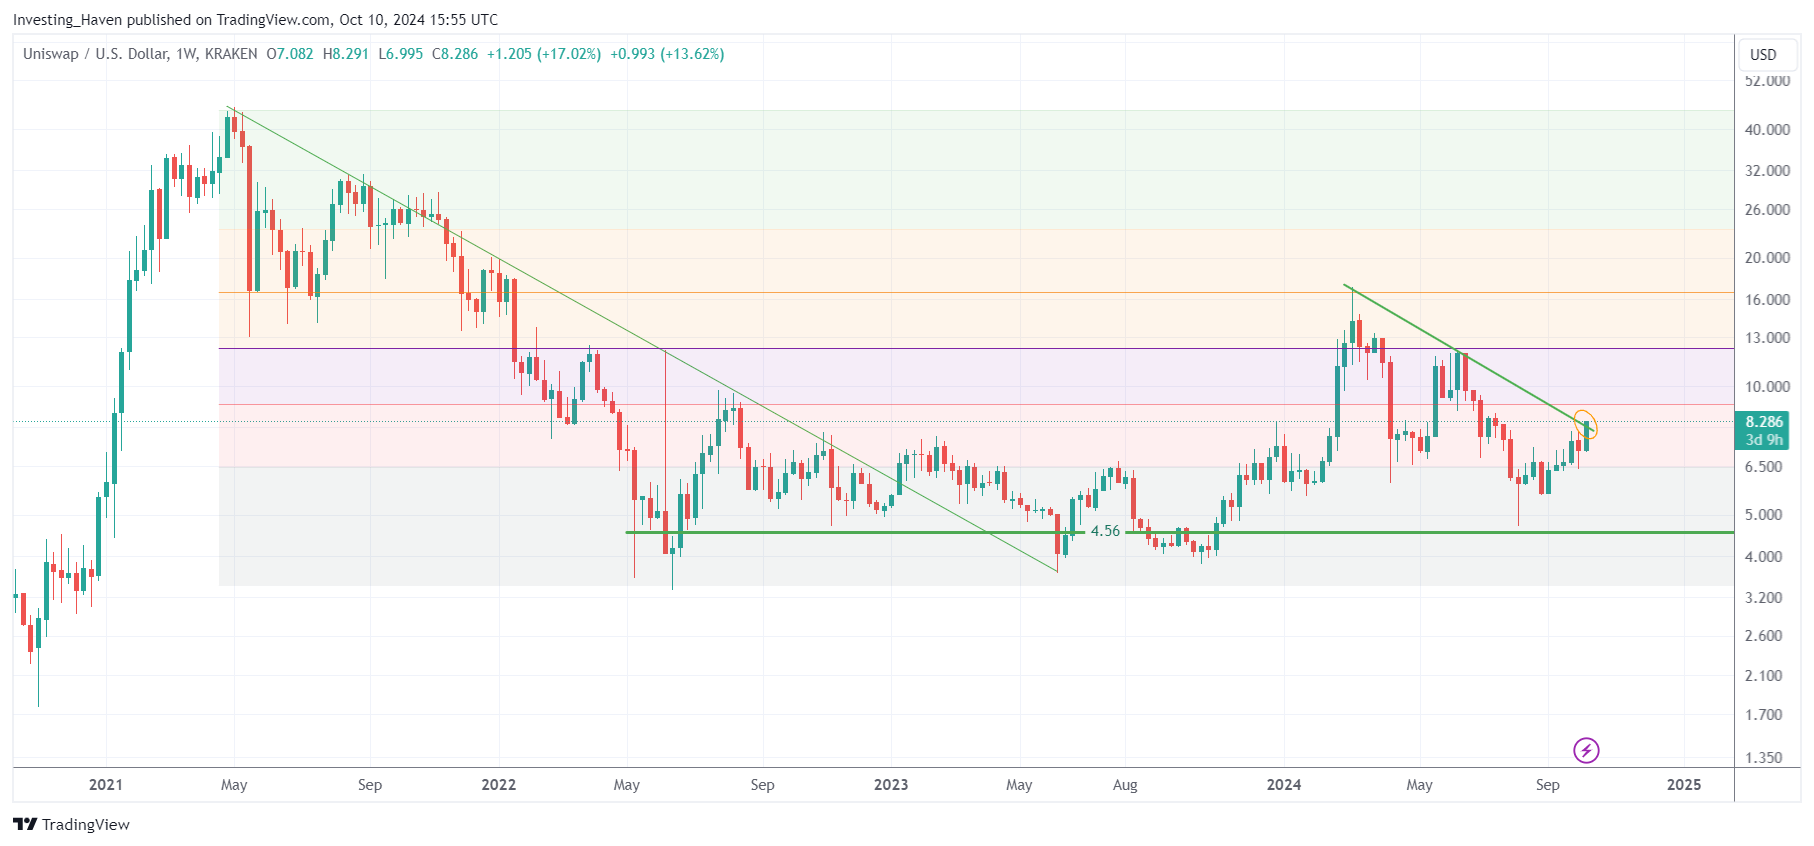Click the 5.000 price axis label
The height and width of the screenshot is (846, 1814).
tap(1763, 514)
